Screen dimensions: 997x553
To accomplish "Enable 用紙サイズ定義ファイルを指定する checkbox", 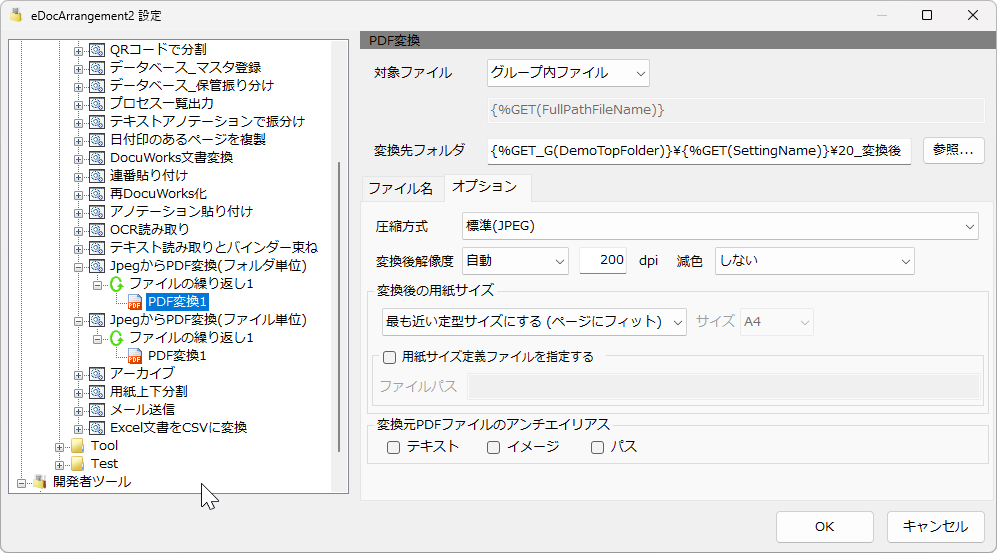I will pyautogui.click(x=390, y=357).
